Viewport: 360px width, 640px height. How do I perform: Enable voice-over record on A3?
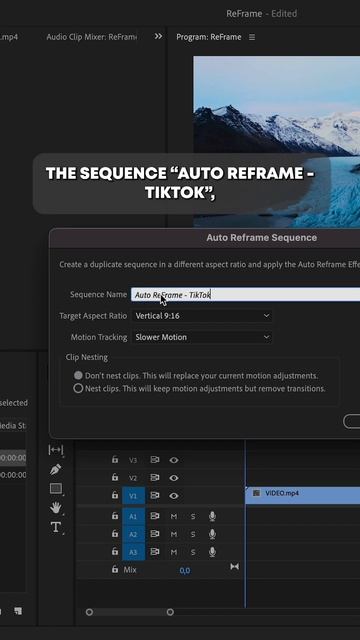pyautogui.click(x=212, y=552)
